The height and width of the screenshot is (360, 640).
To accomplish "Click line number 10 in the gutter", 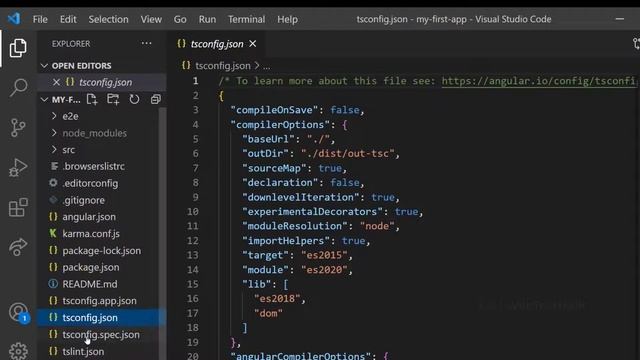I will pyautogui.click(x=193, y=211).
